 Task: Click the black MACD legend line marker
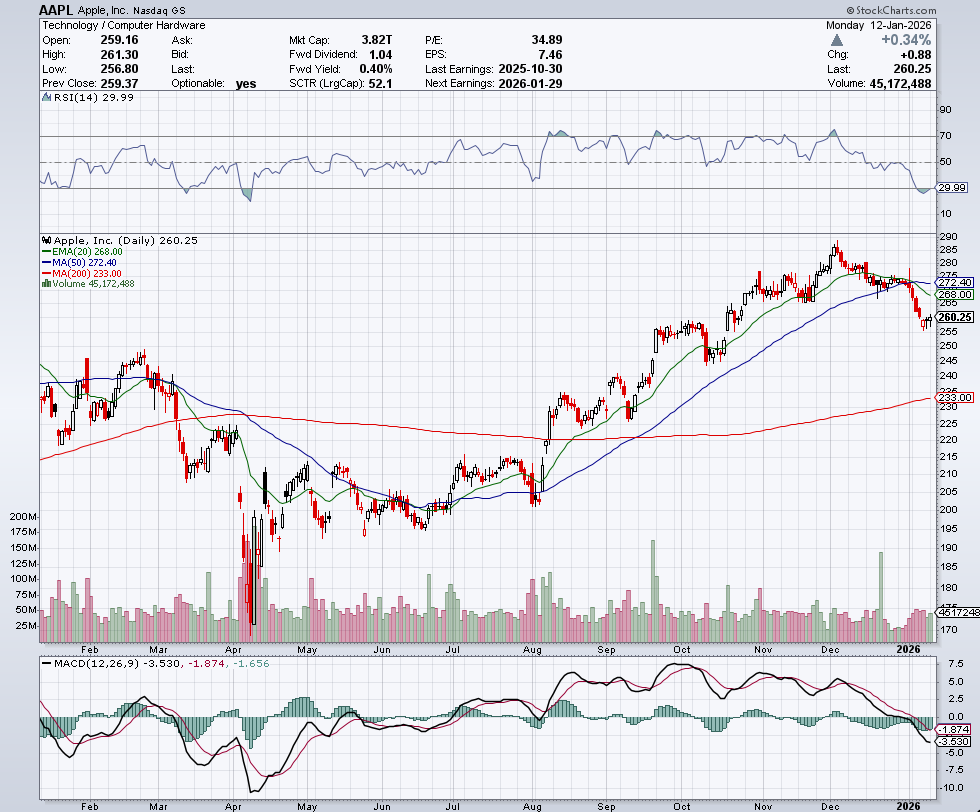(46, 663)
